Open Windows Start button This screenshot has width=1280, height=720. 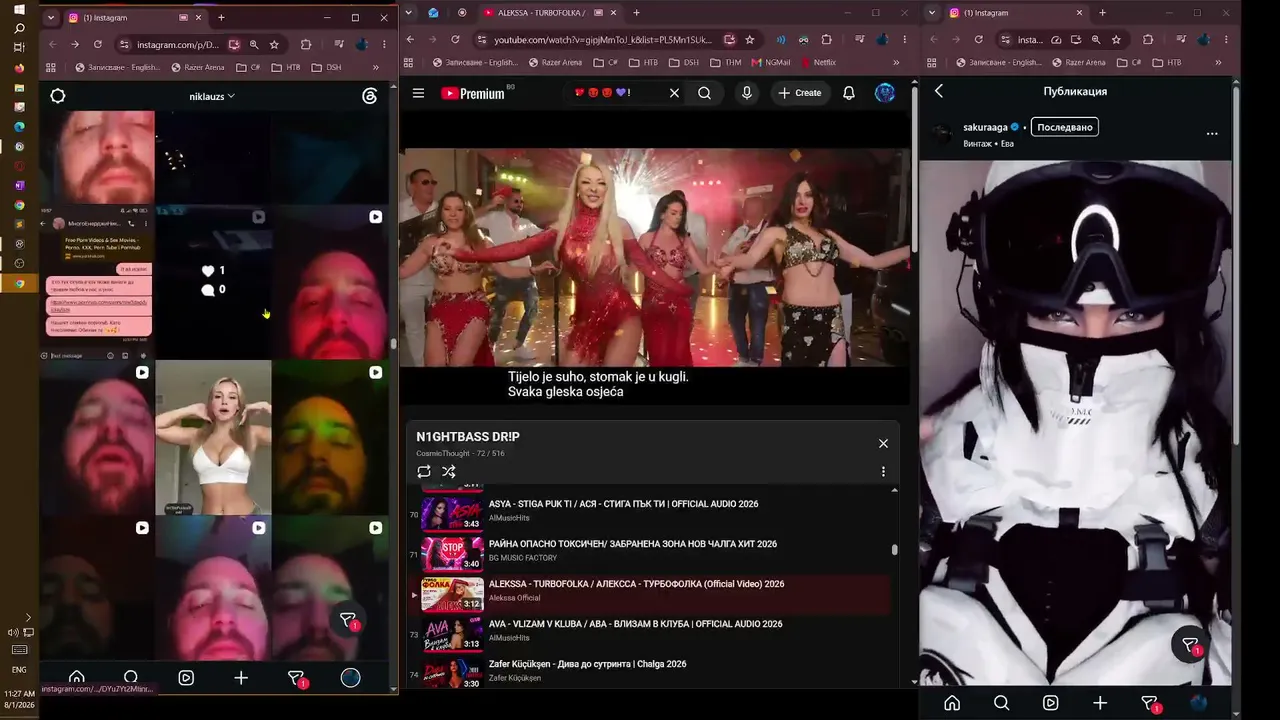click(x=19, y=8)
